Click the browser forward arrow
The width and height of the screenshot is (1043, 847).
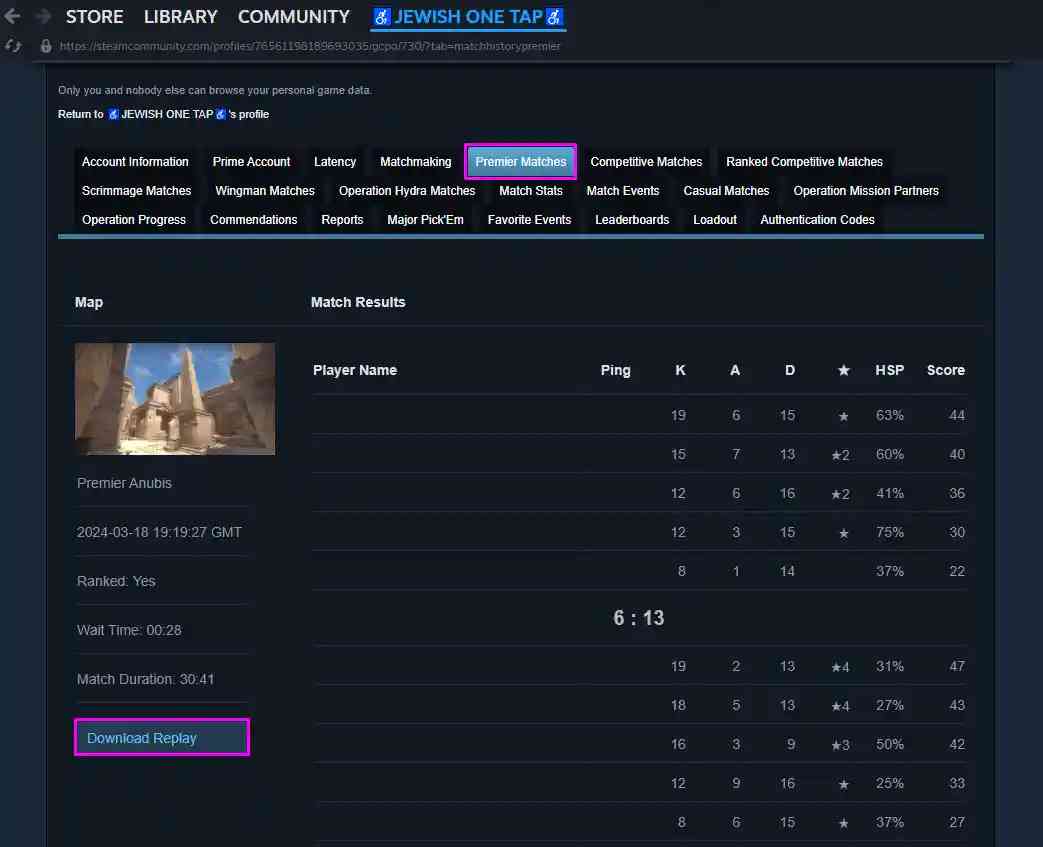[x=42, y=17]
